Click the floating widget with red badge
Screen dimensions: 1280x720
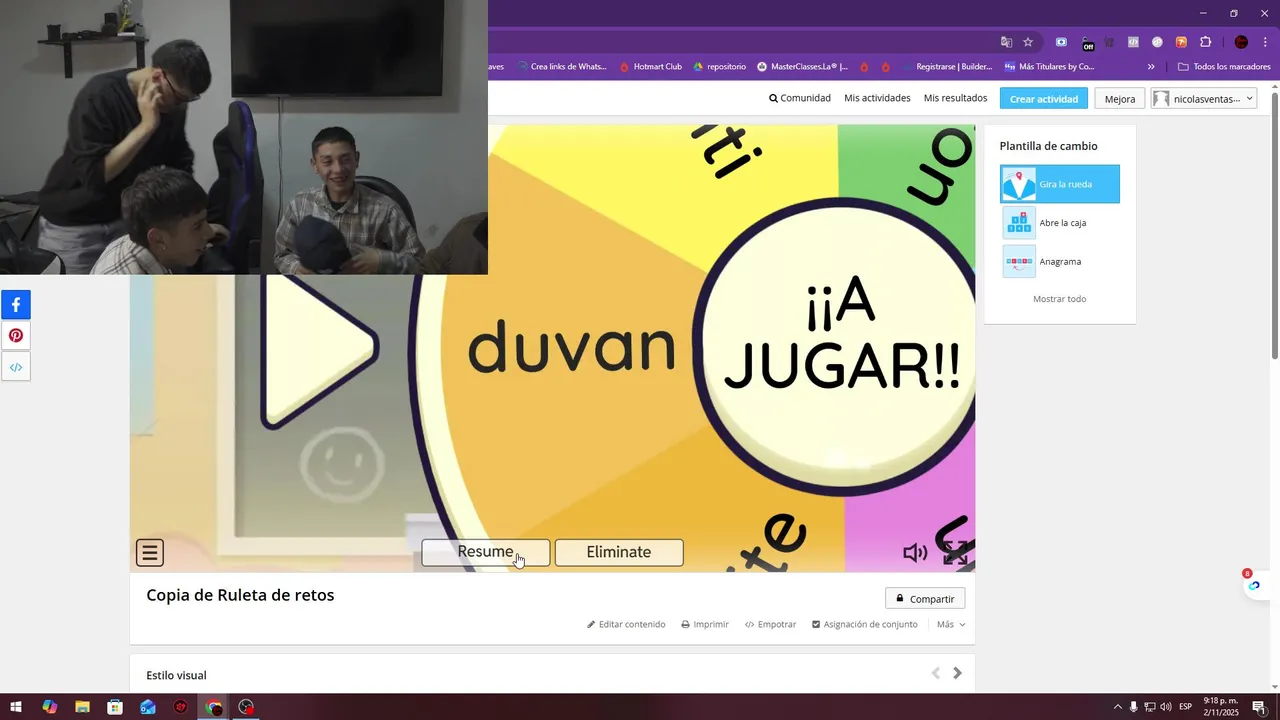coord(1253,584)
